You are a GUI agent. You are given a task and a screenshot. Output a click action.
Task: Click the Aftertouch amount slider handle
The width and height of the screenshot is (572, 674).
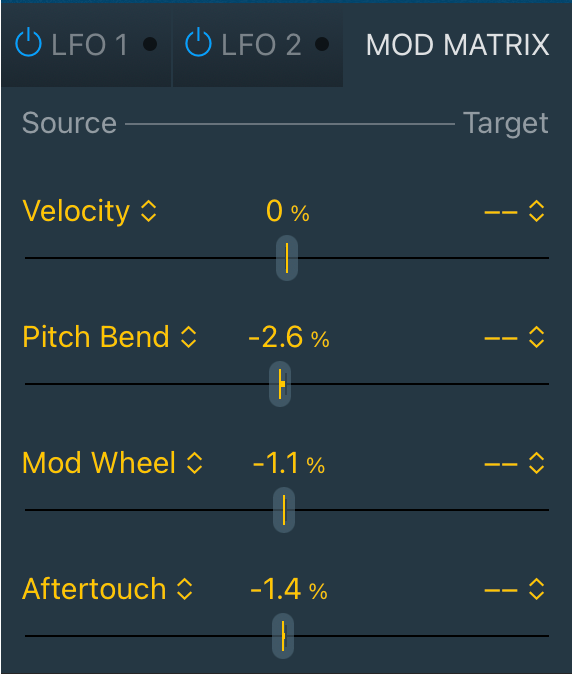[x=283, y=636]
